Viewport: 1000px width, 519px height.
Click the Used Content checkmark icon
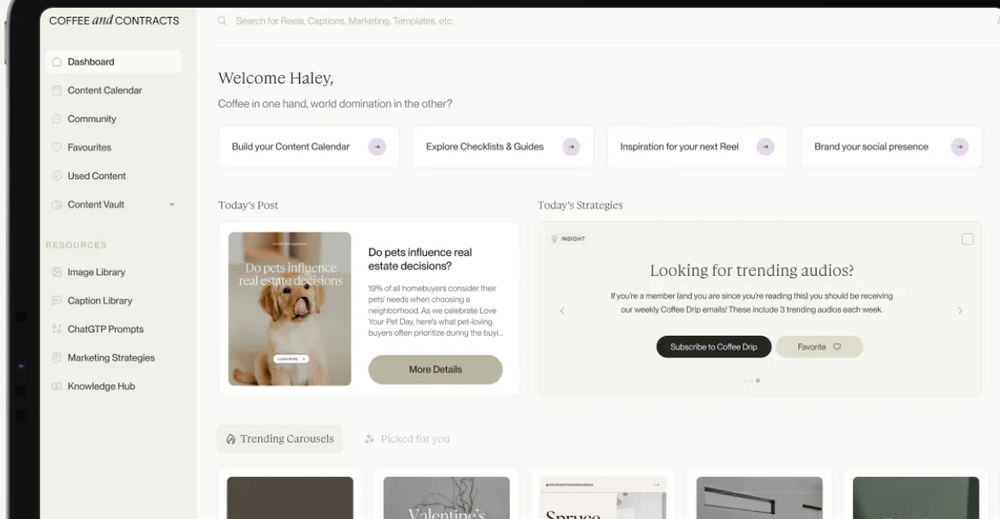[57, 176]
